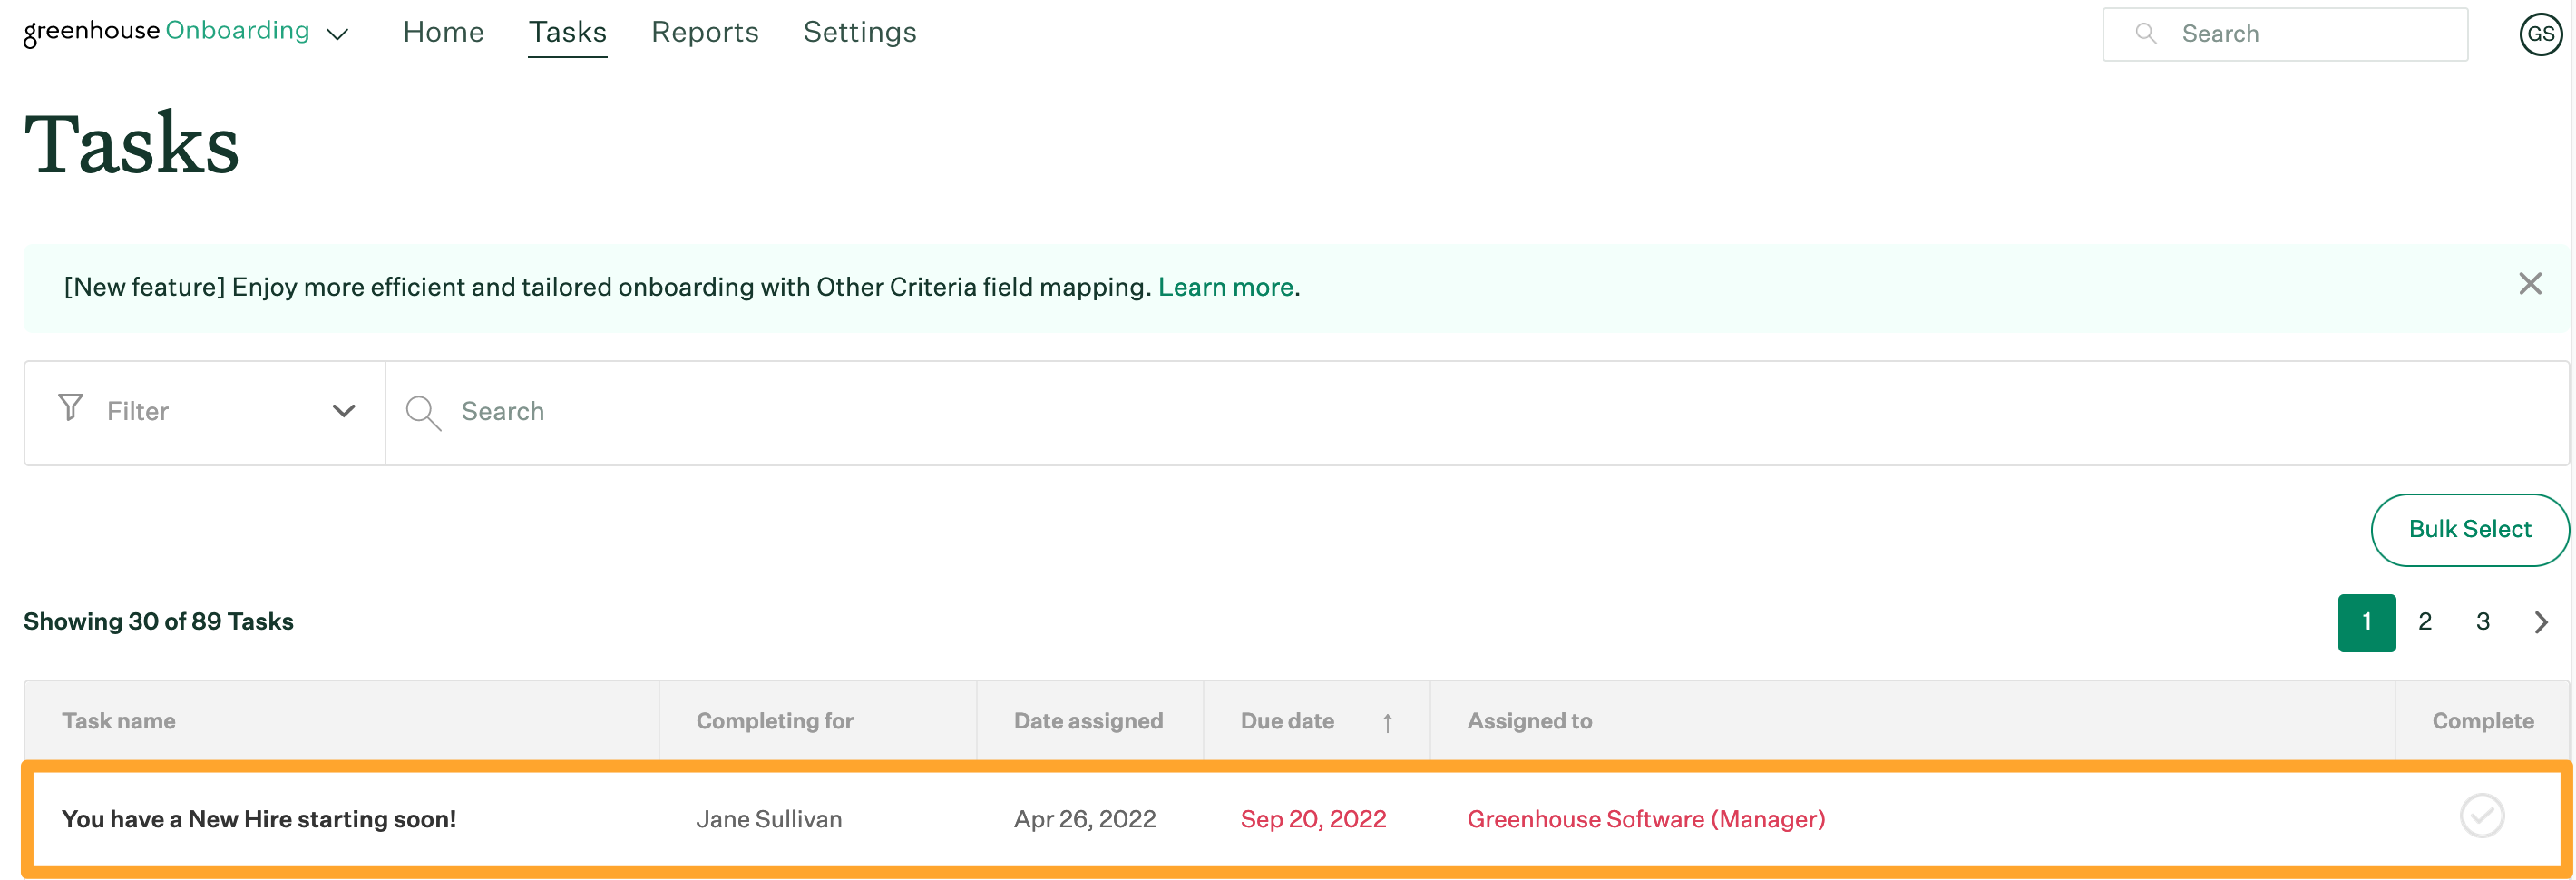
Task: Click the funnel filter icon
Action: click(x=70, y=408)
